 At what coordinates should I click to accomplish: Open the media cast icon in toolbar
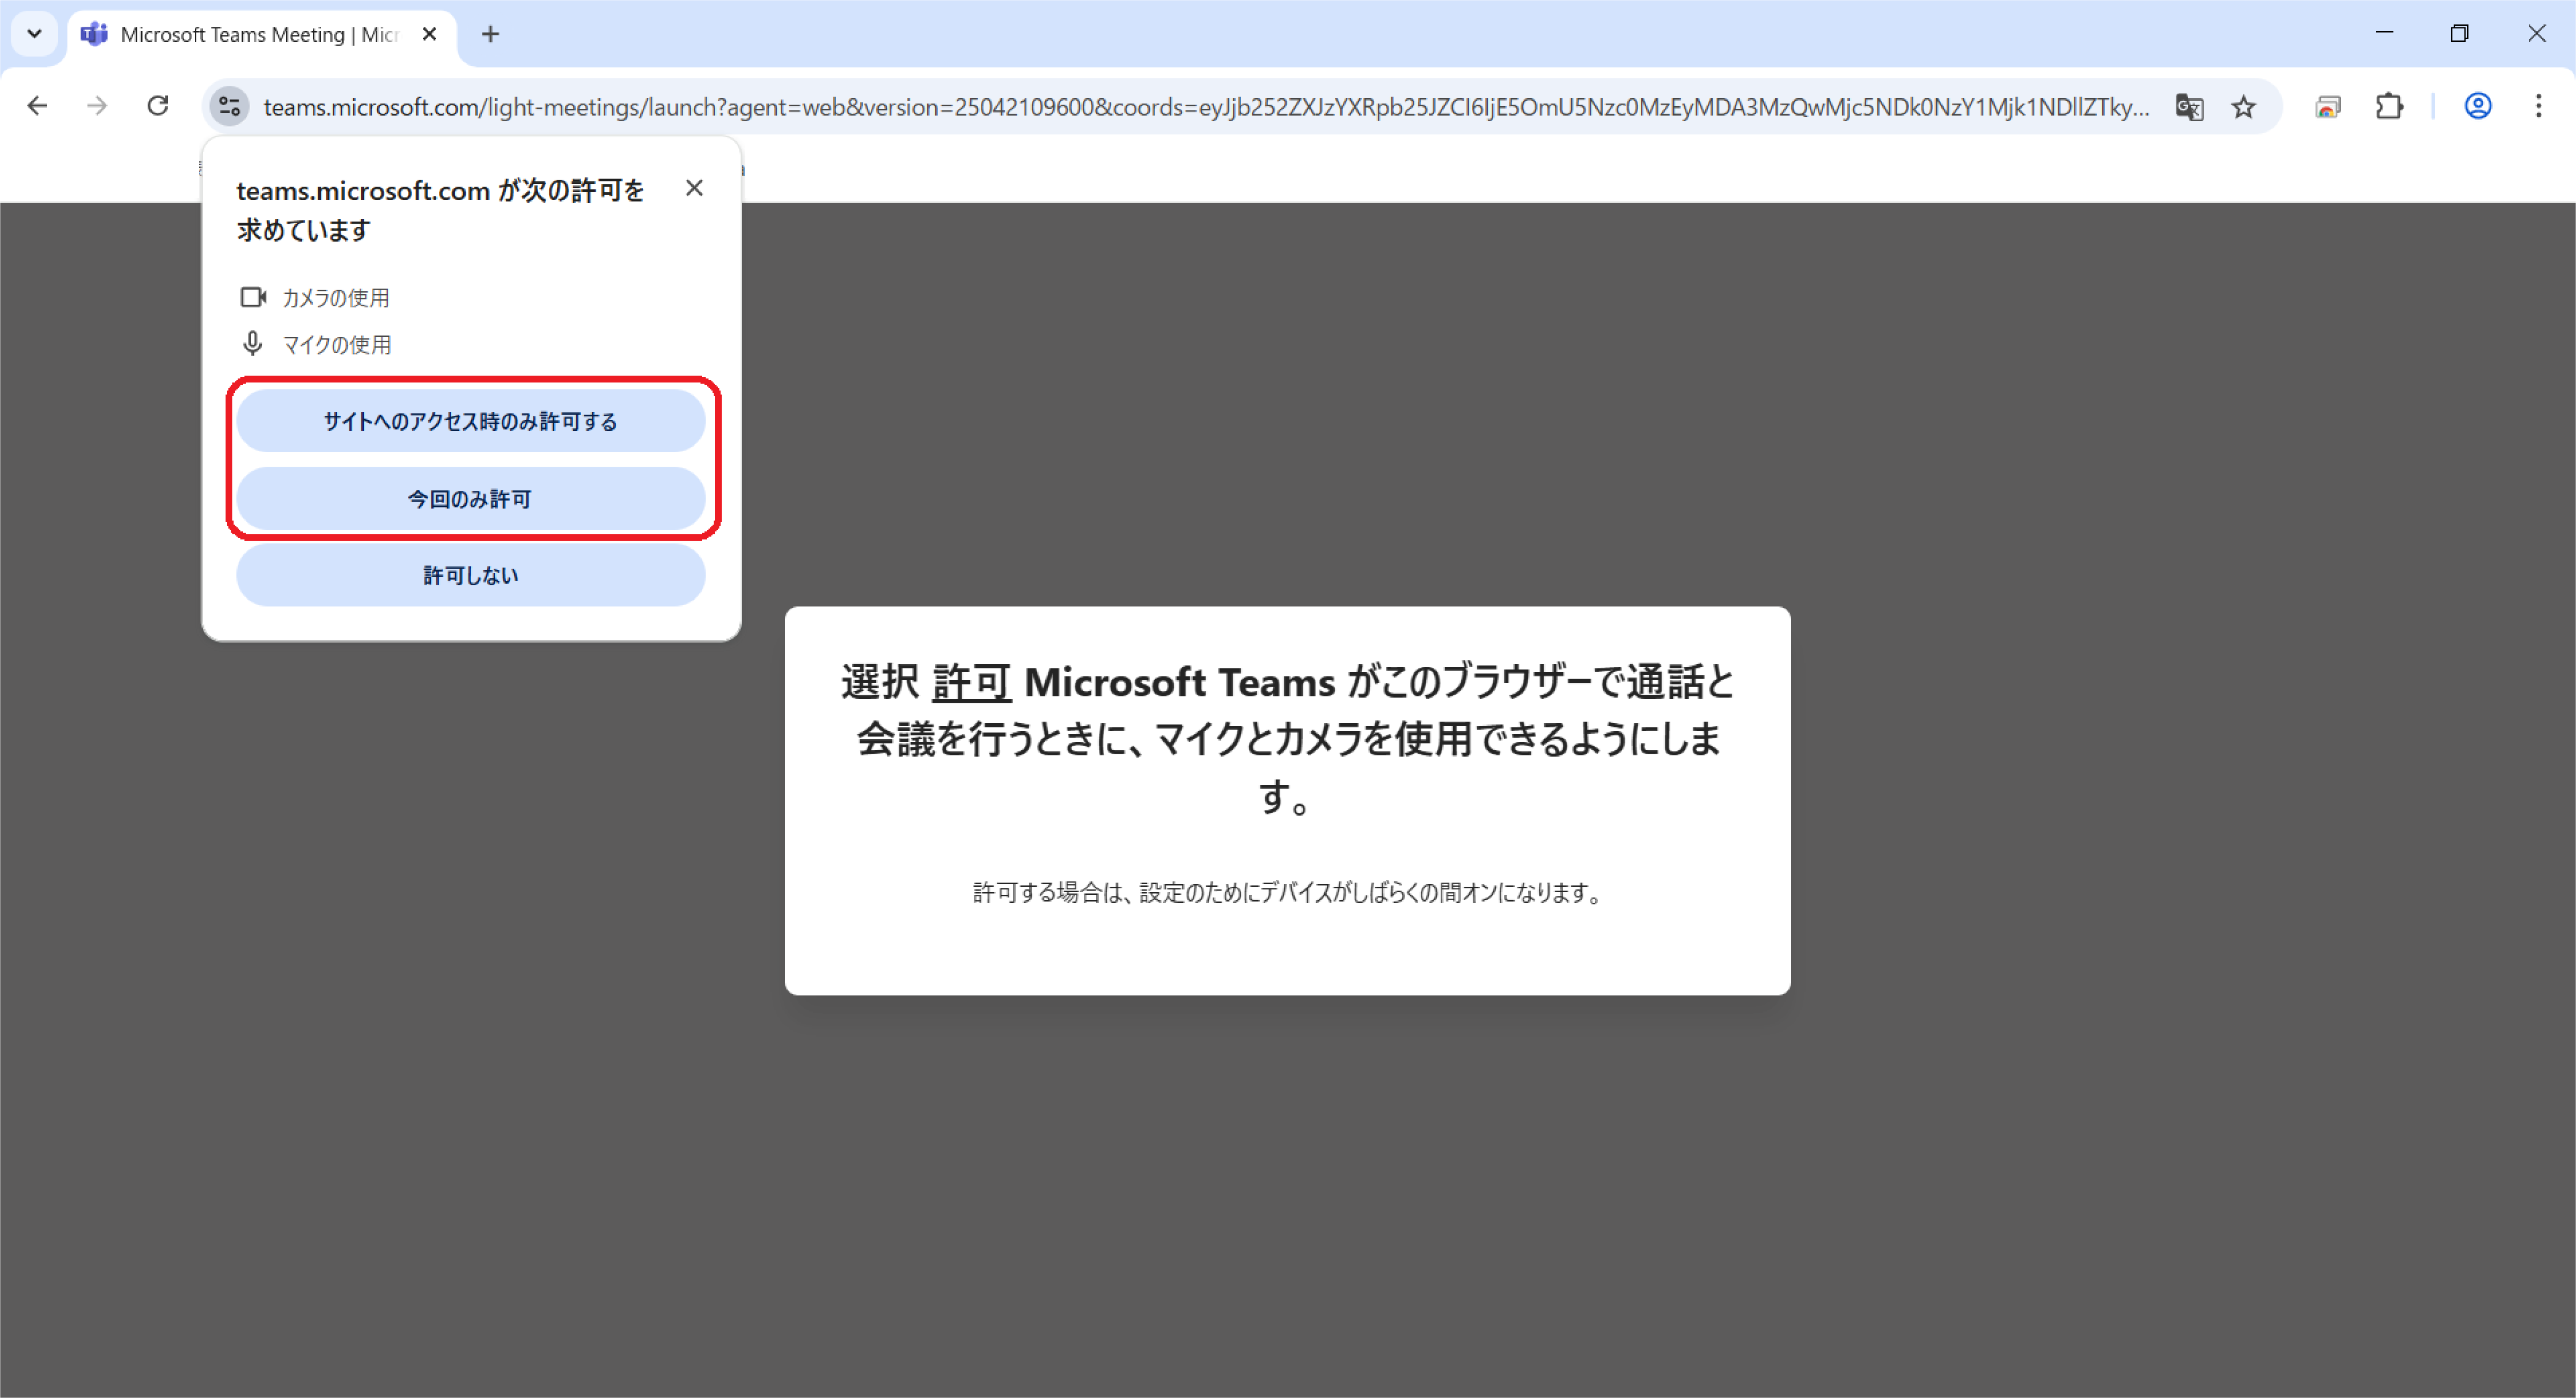point(2328,107)
